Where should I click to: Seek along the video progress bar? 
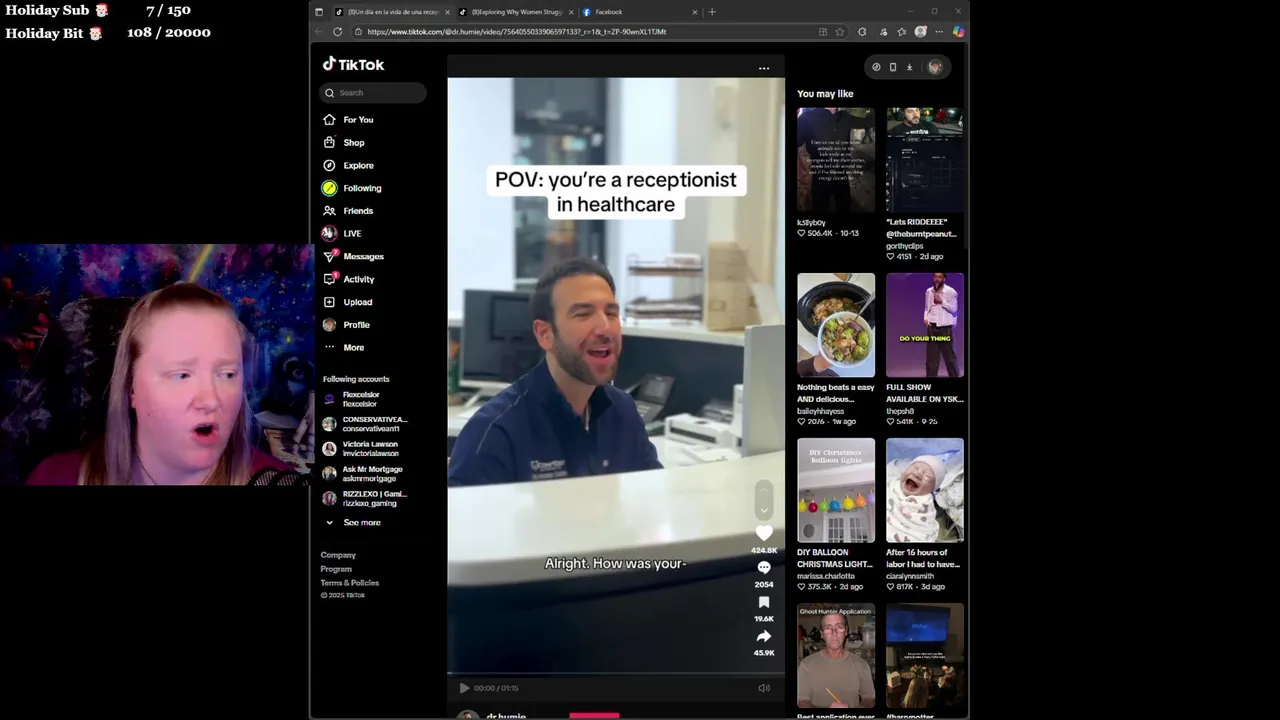tap(616, 674)
